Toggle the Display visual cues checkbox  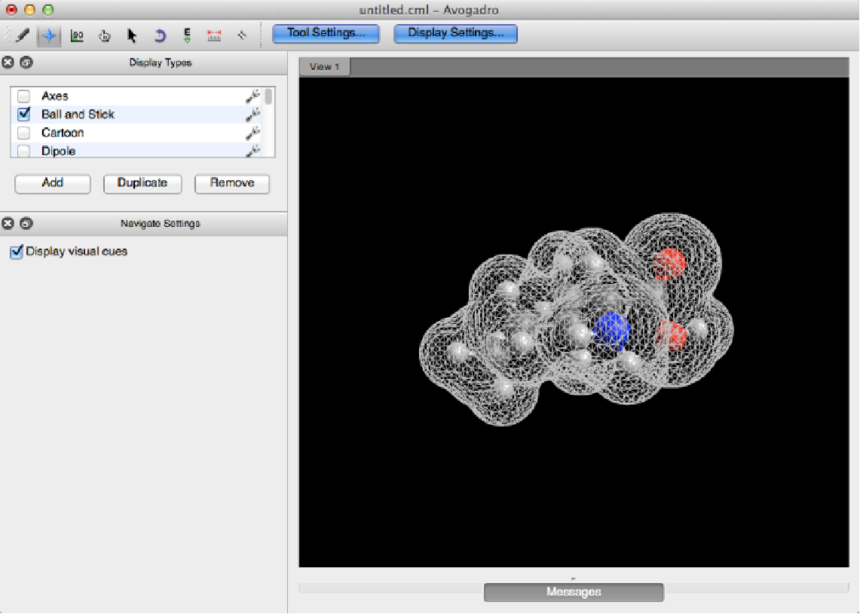coord(16,252)
